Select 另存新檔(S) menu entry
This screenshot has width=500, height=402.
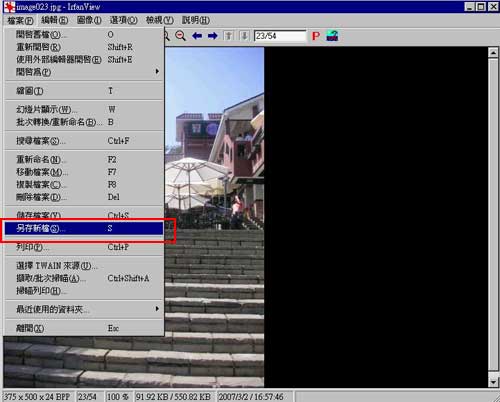83,228
